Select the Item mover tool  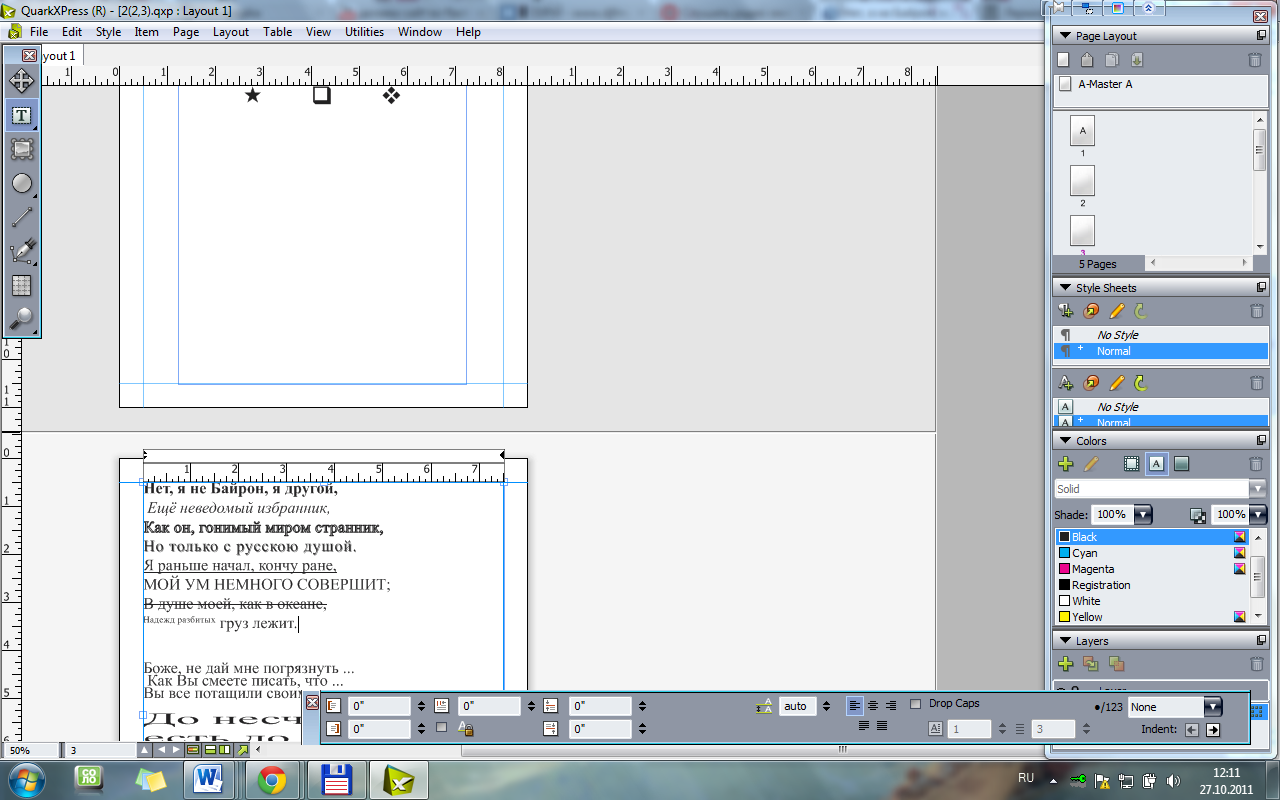pos(22,81)
